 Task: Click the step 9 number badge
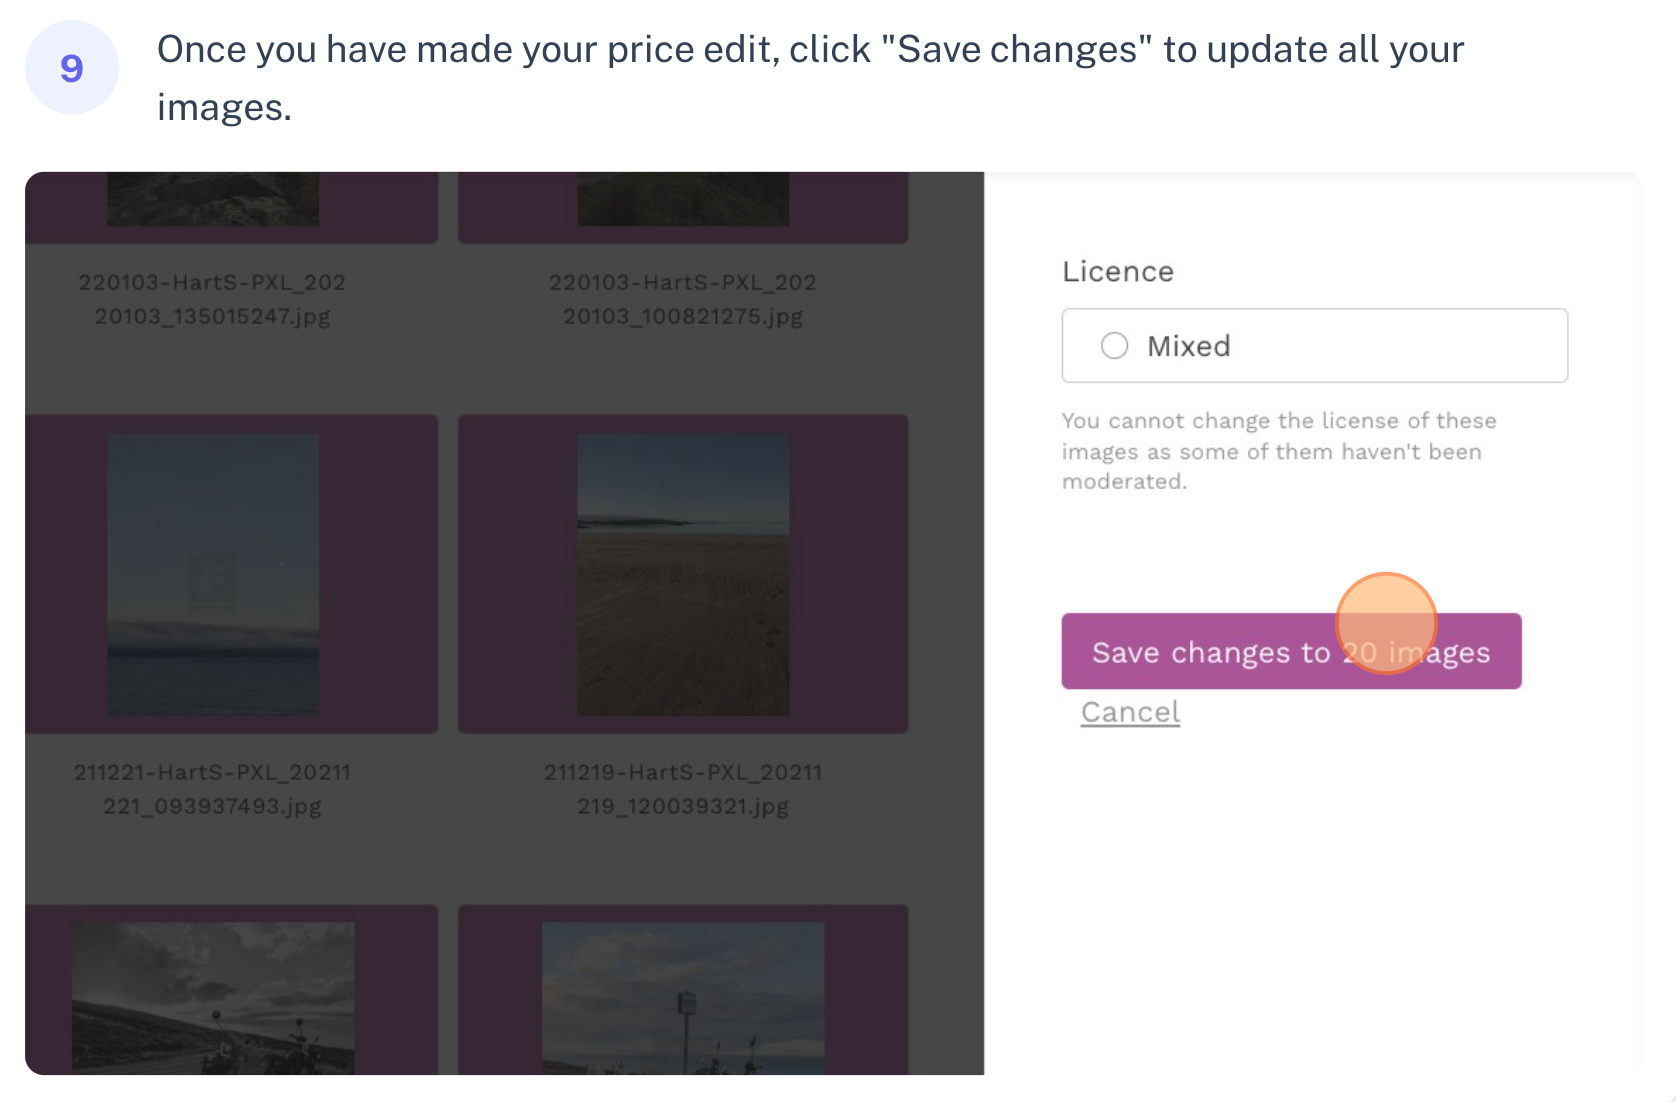[72, 68]
